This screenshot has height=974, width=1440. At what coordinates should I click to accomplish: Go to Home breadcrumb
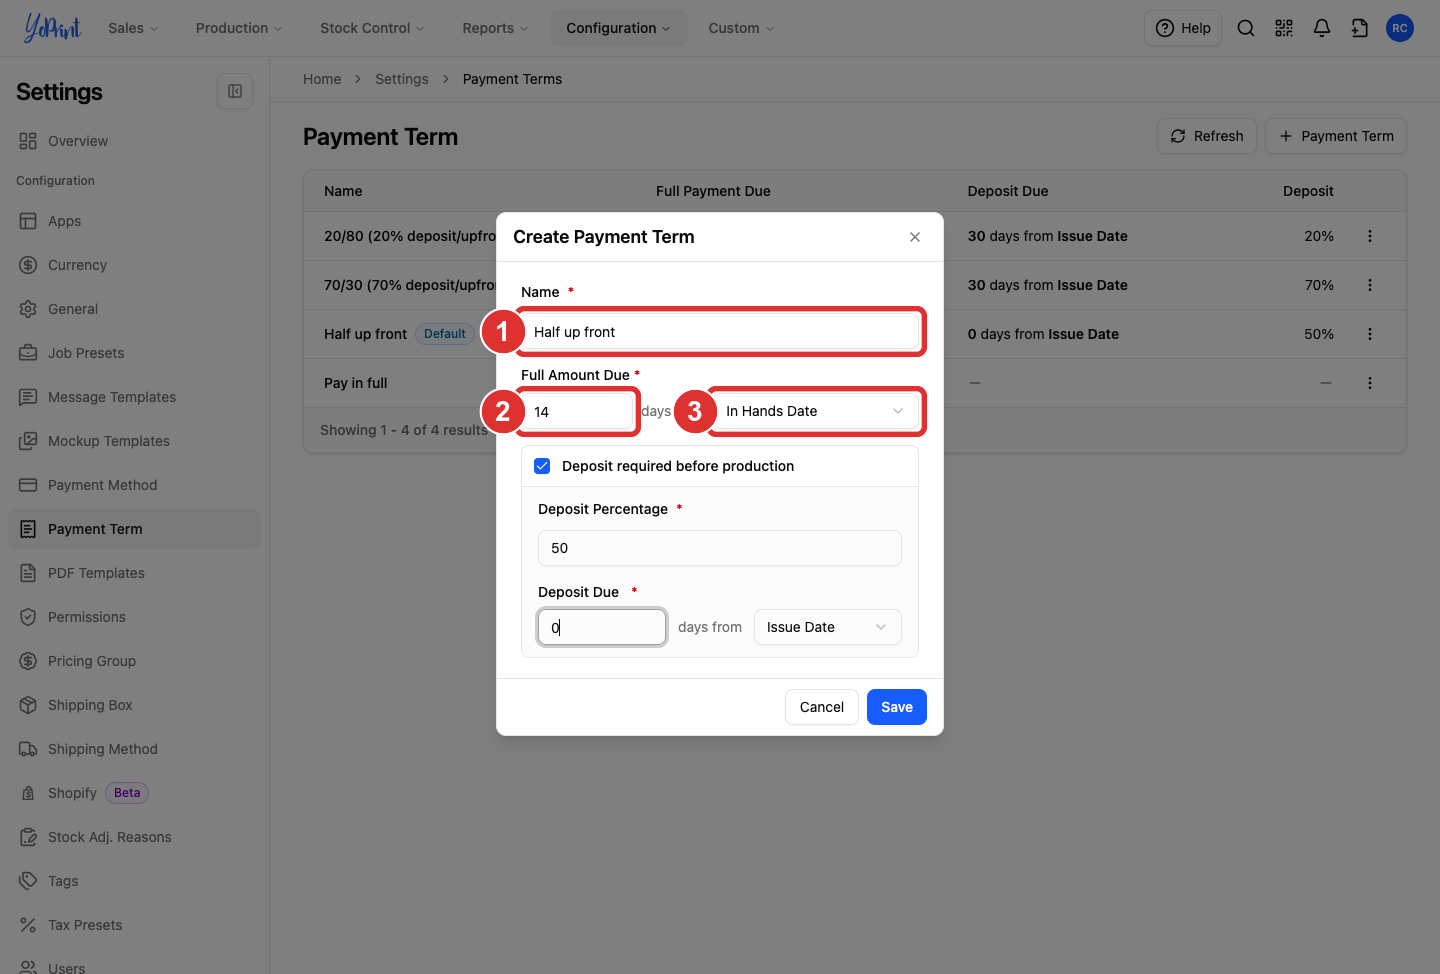coord(322,79)
